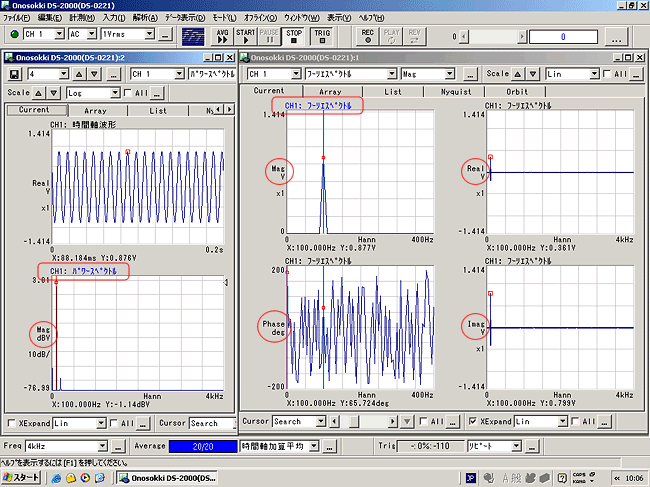
Task: Click ellipsis button next to 1Vrms dropdown
Action: (165, 34)
